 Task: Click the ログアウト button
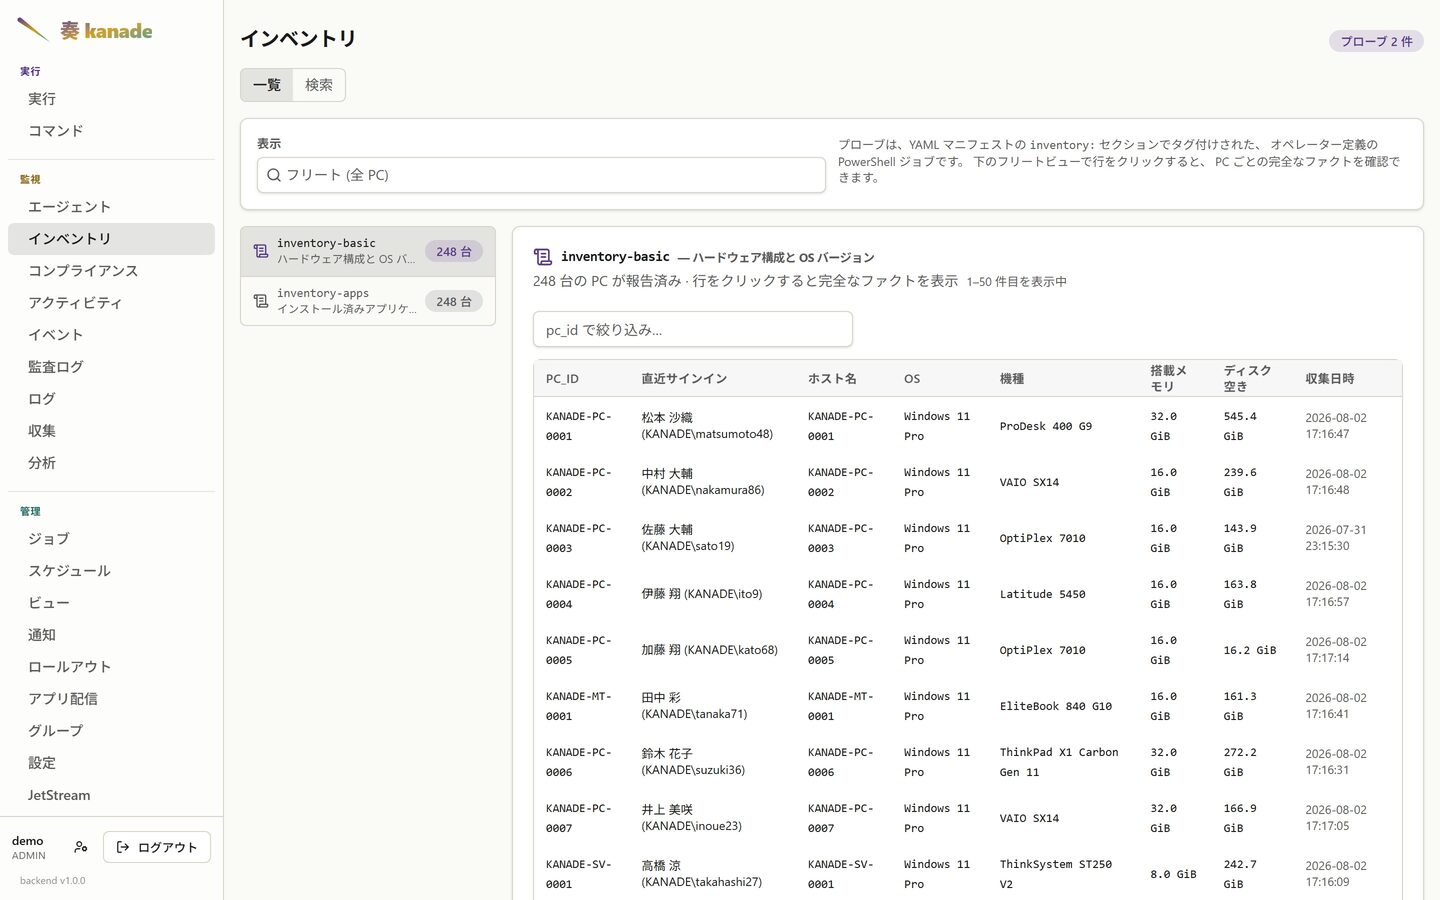click(157, 847)
